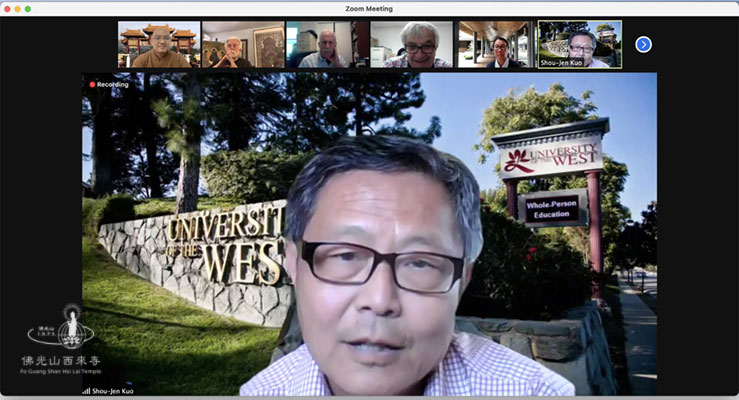Show next page of participant thumbnails
The height and width of the screenshot is (400, 739).
click(643, 45)
